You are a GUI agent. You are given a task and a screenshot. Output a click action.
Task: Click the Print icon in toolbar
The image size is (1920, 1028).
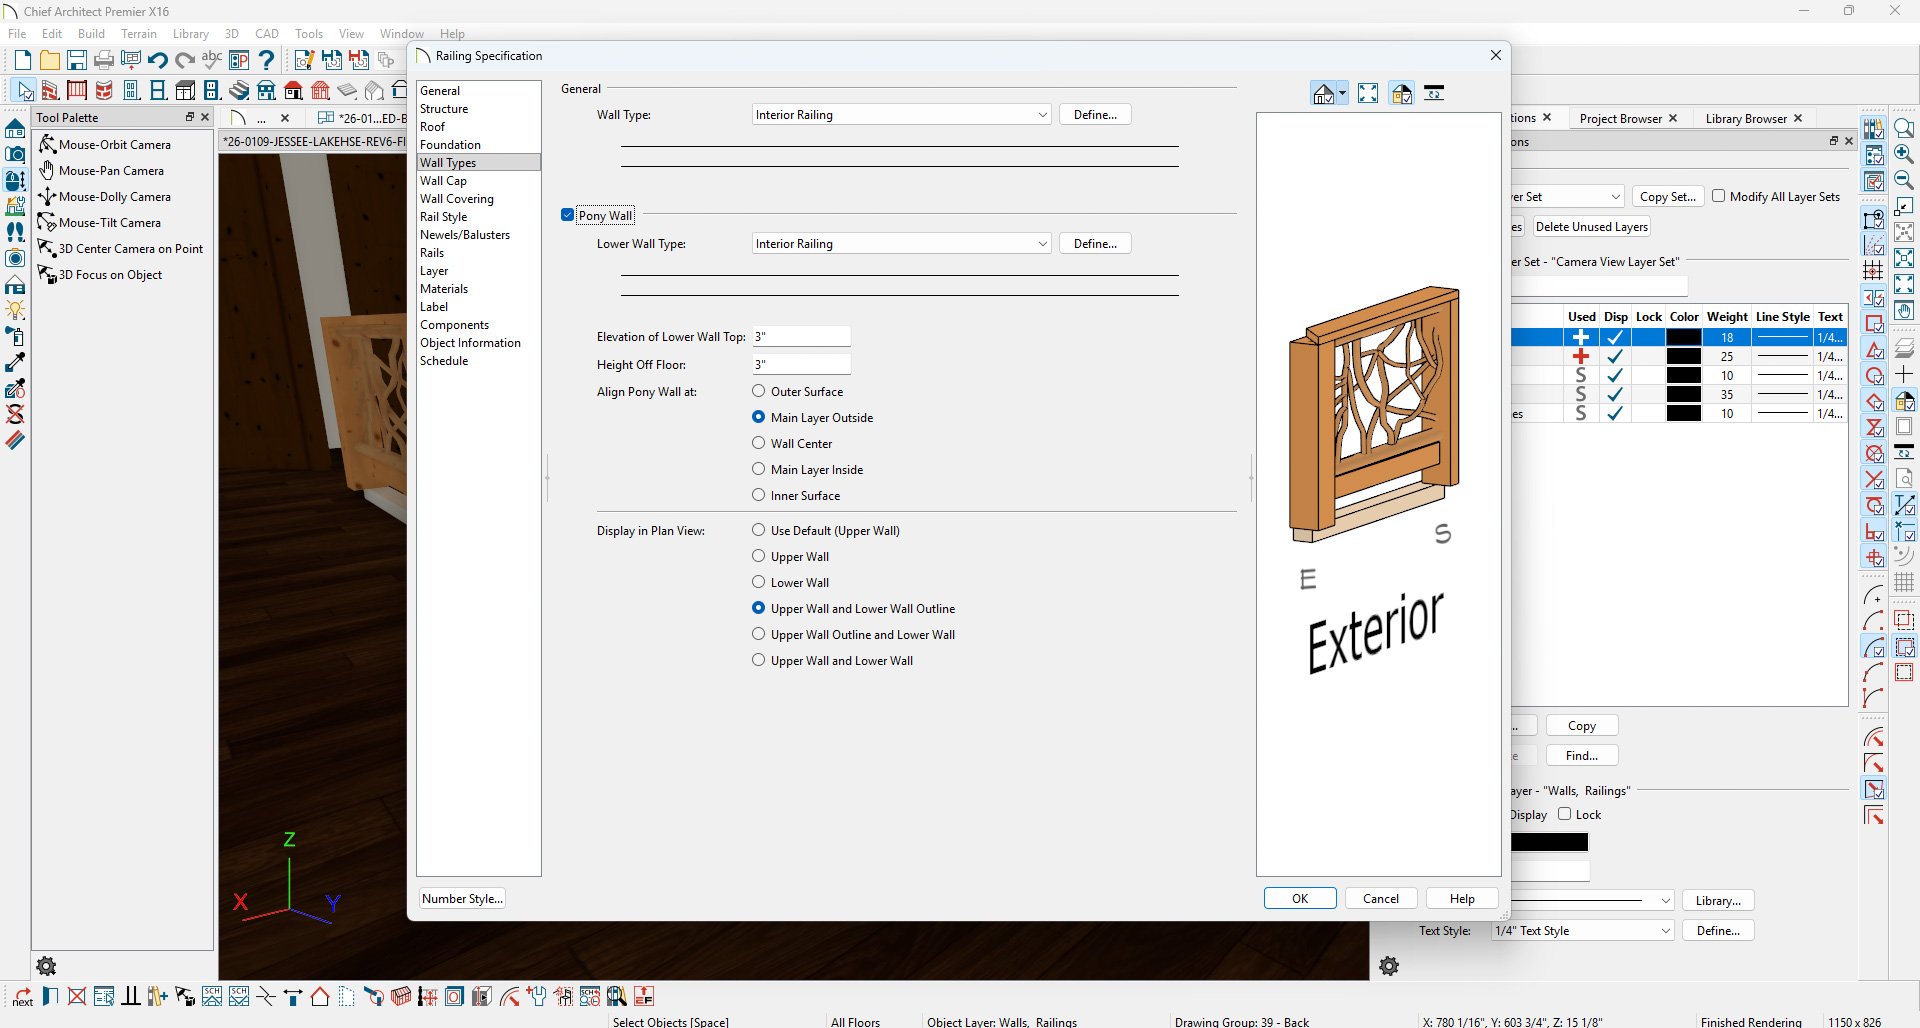(103, 60)
